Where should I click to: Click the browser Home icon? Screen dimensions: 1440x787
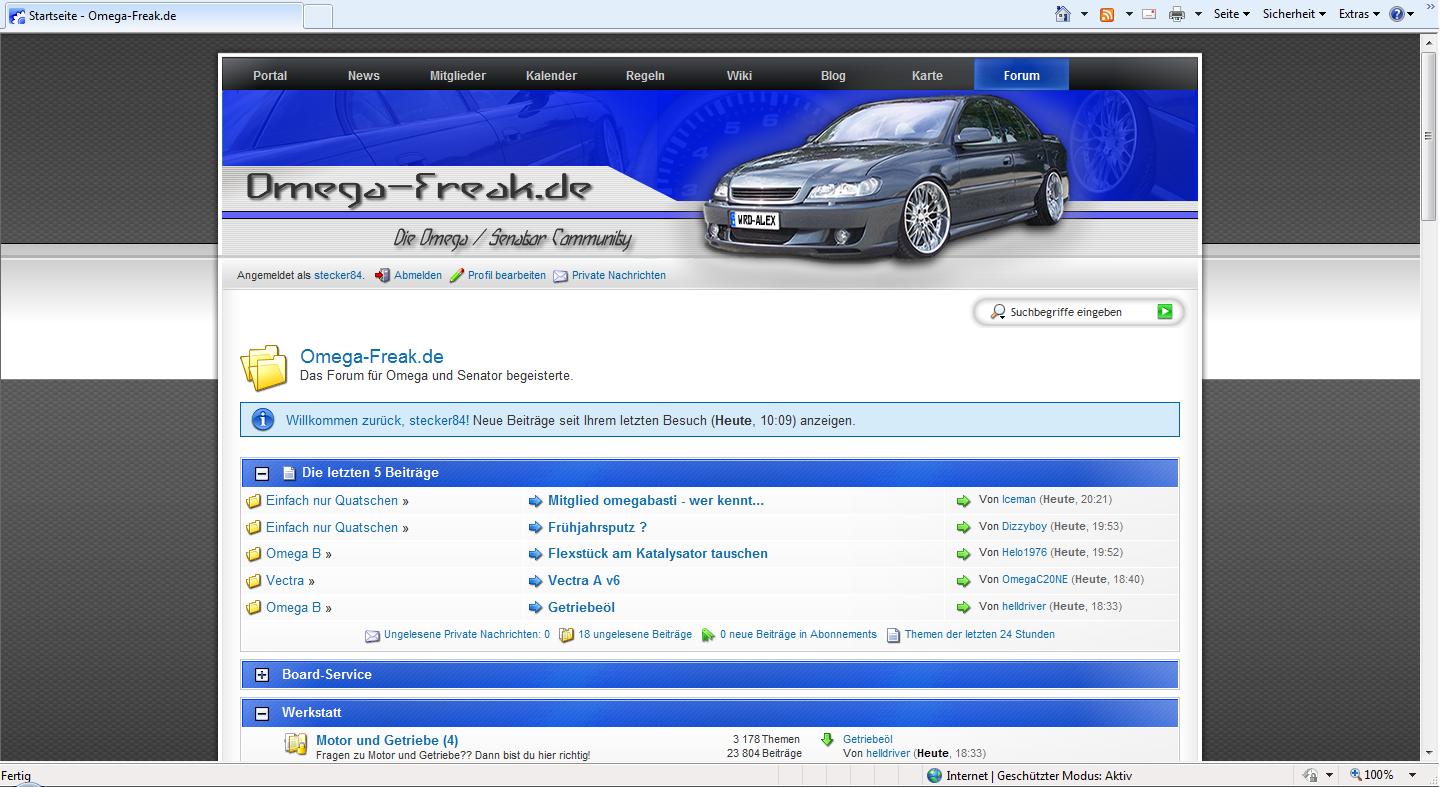1063,14
